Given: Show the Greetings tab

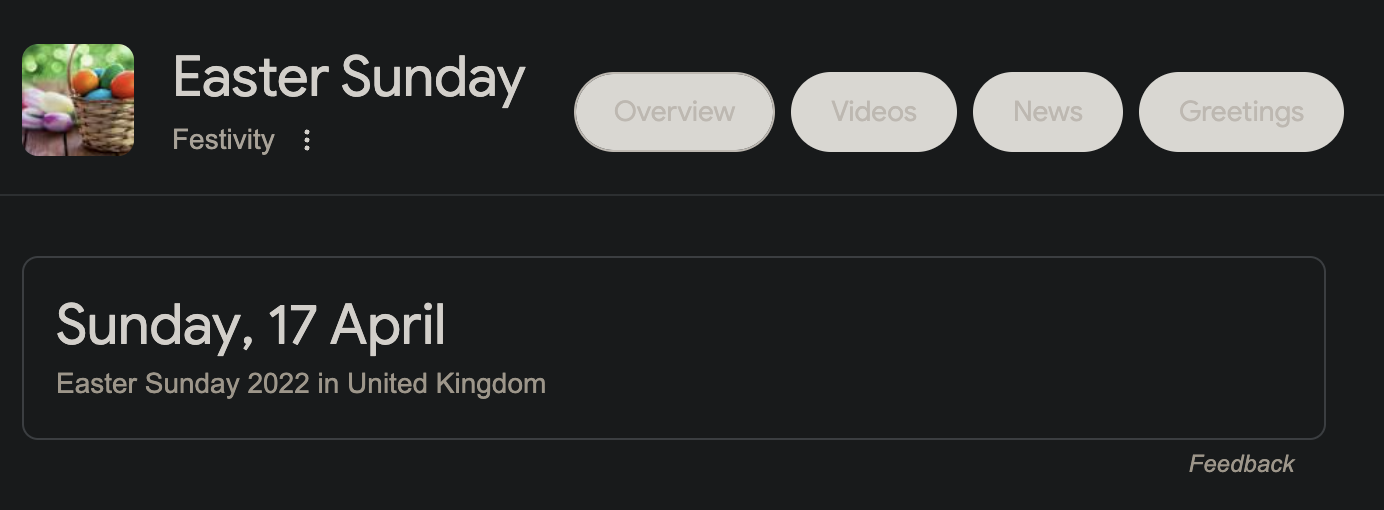Looking at the screenshot, I should [1241, 112].
